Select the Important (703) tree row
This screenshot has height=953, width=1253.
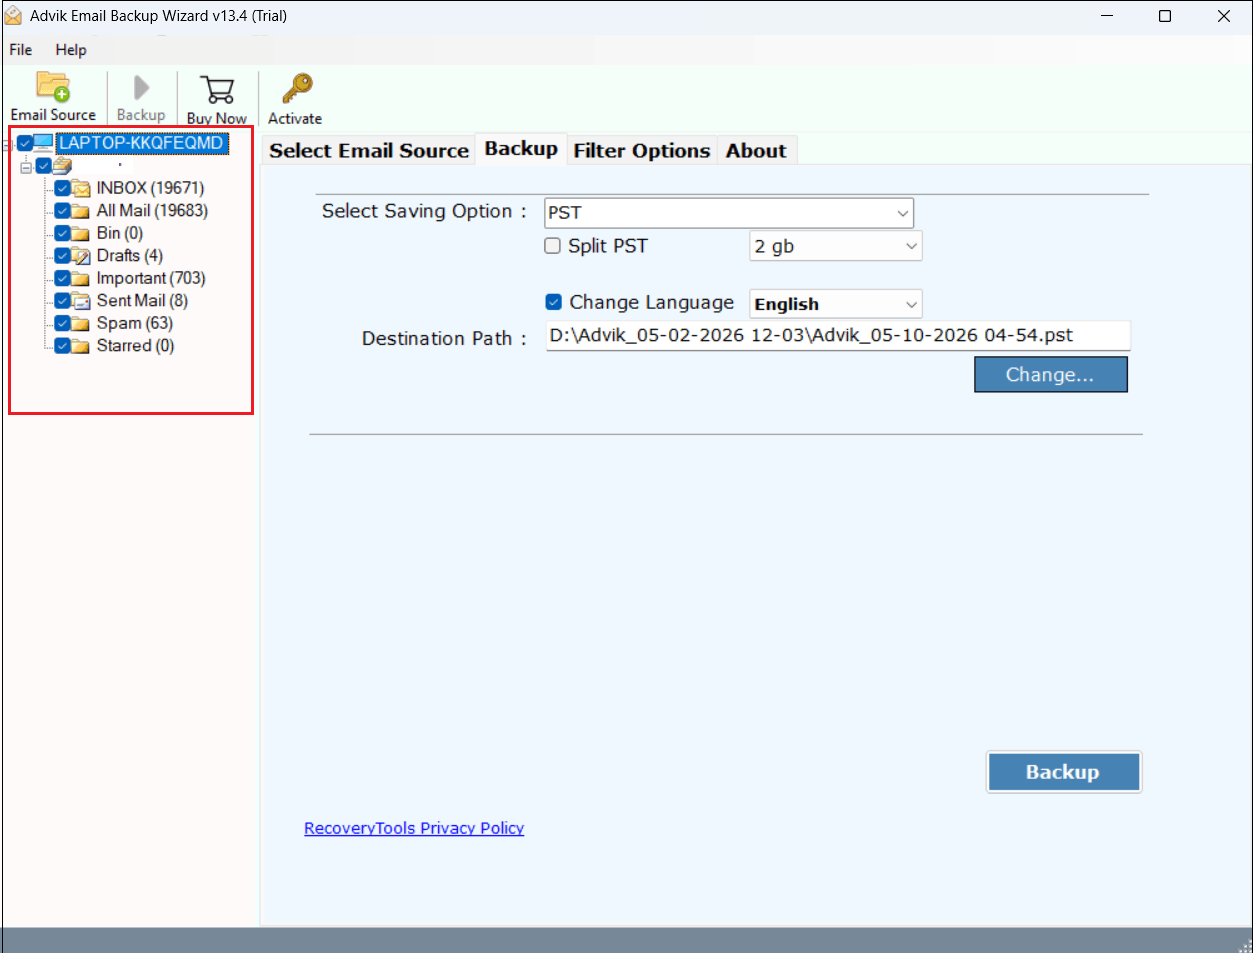151,278
